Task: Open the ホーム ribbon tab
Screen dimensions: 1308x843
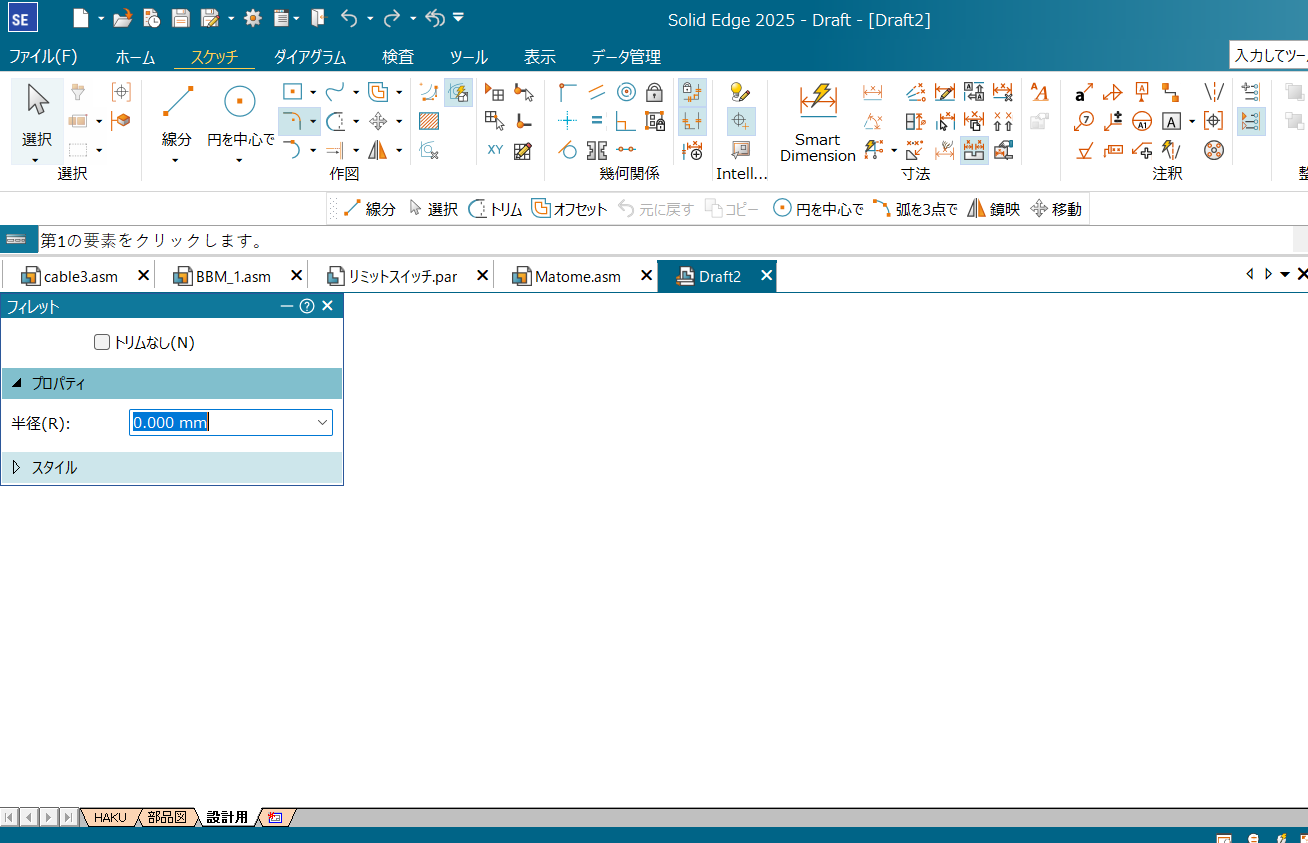Action: click(135, 57)
